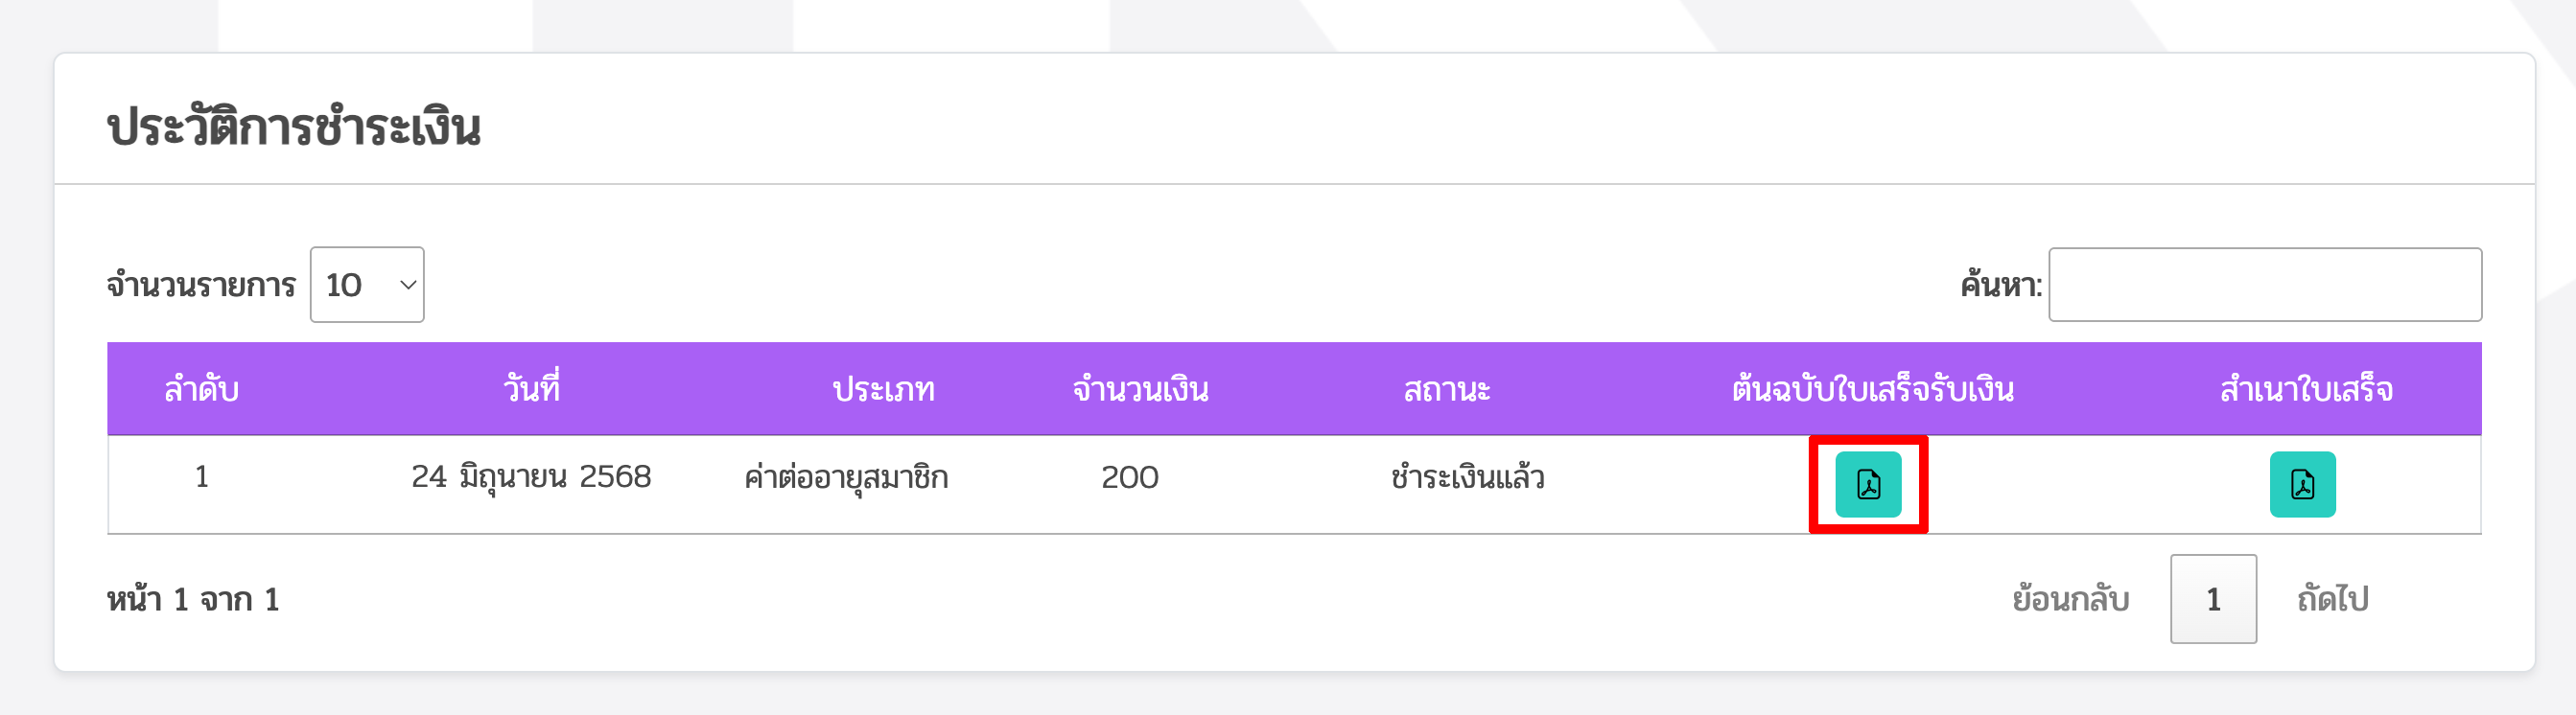Sort by the ประเภท column header
Image resolution: width=2576 pixels, height=715 pixels.
pos(883,389)
